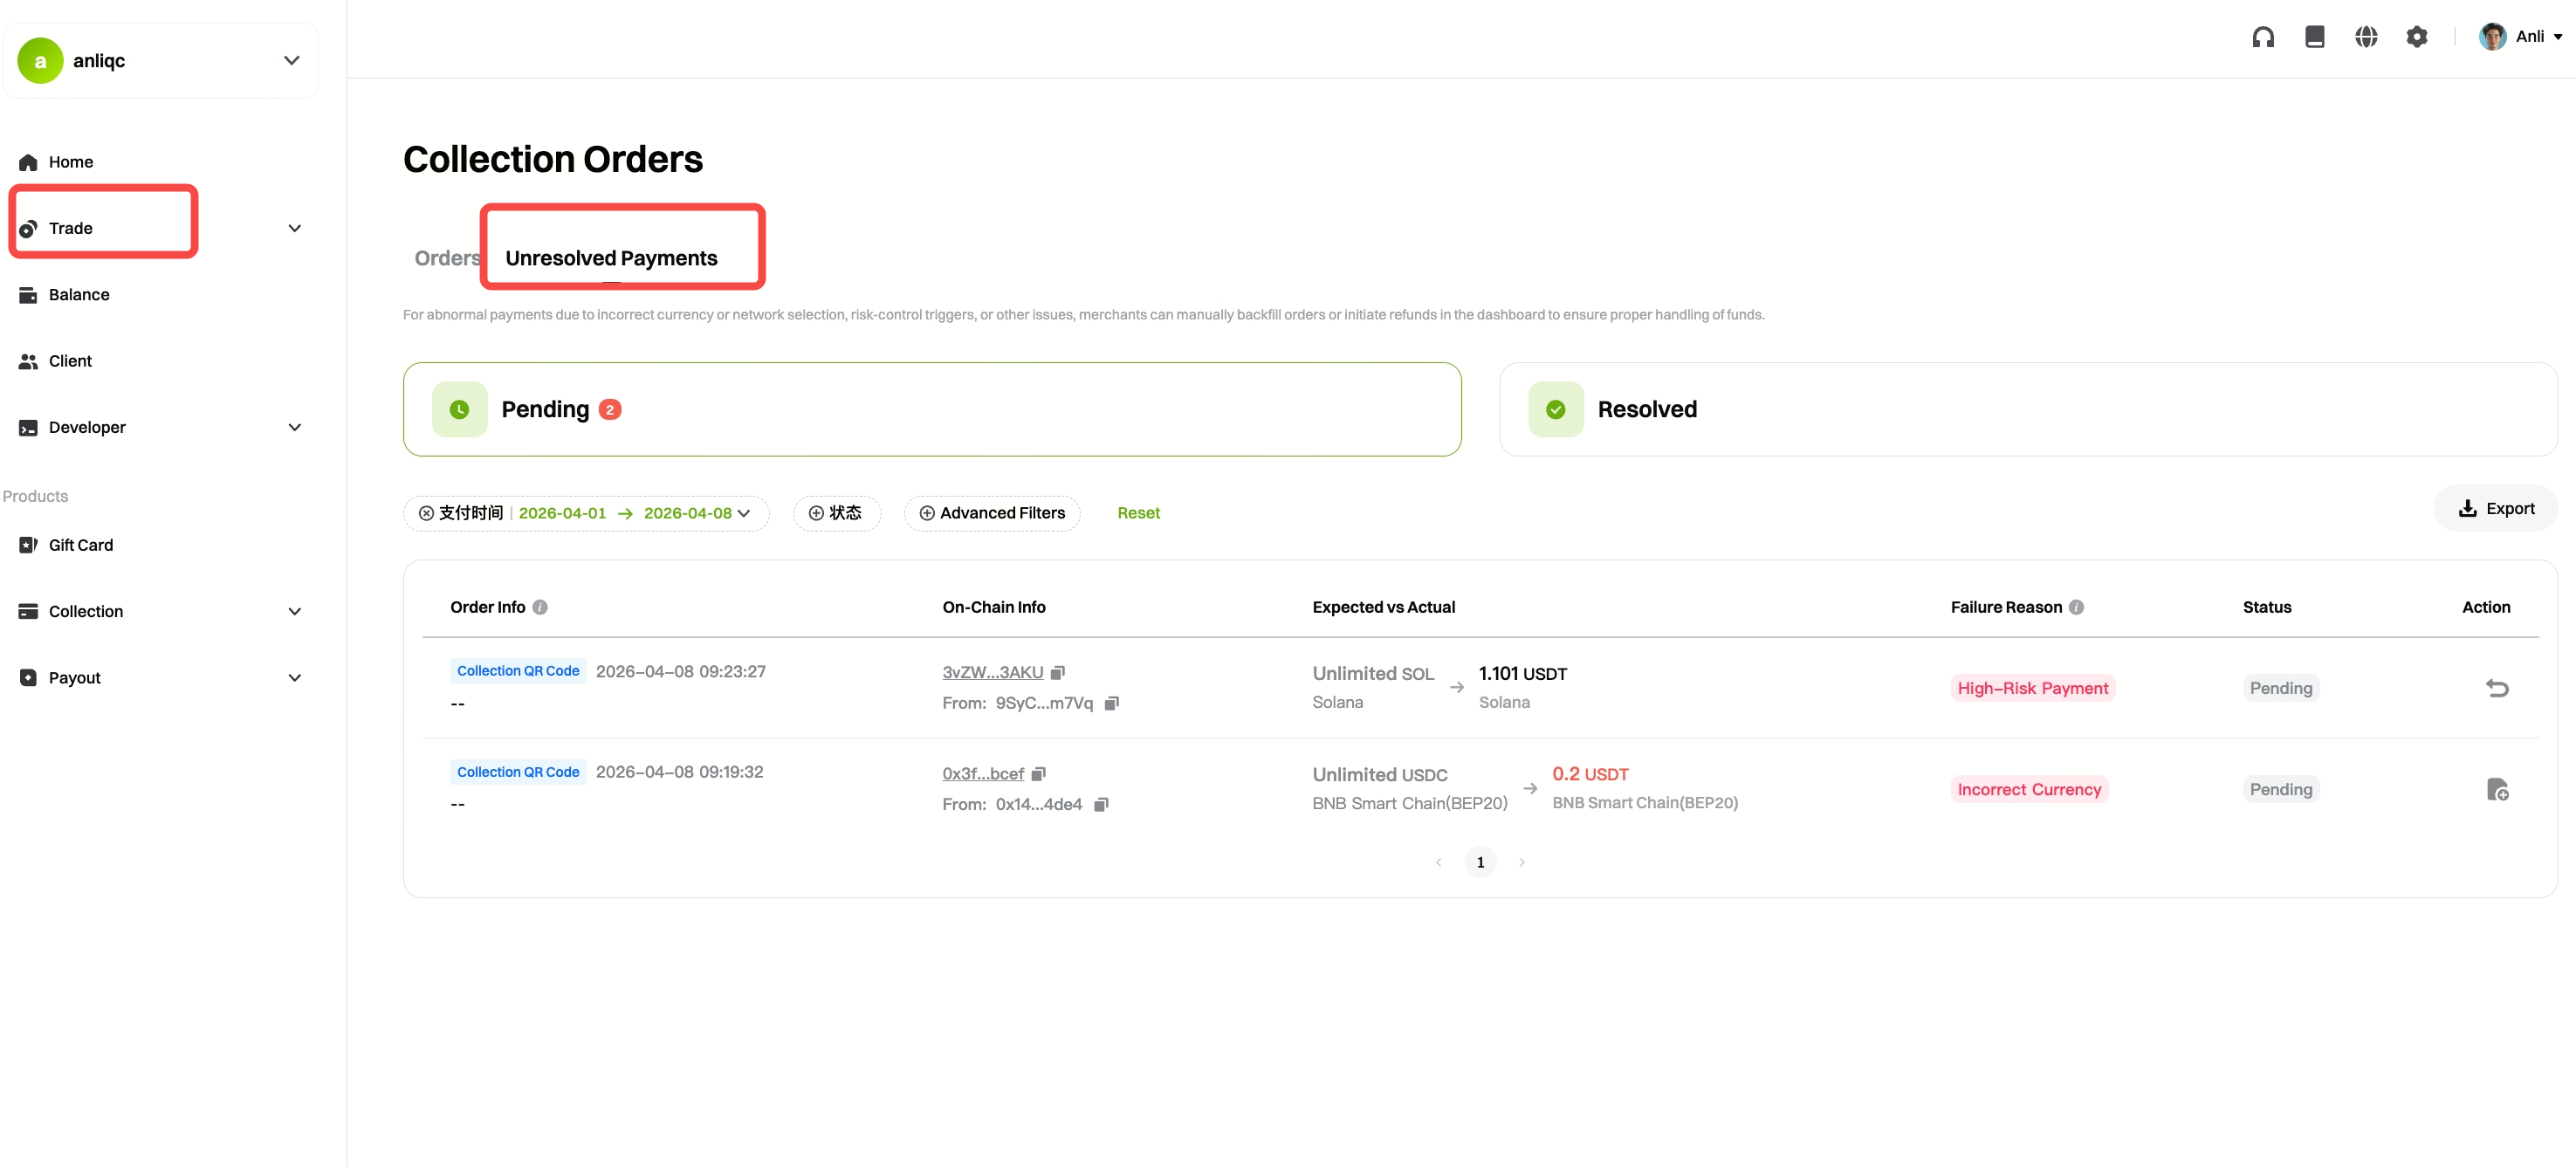Click backfill order icon for Incorrect Currency row
The height and width of the screenshot is (1167, 2576).
2496,789
